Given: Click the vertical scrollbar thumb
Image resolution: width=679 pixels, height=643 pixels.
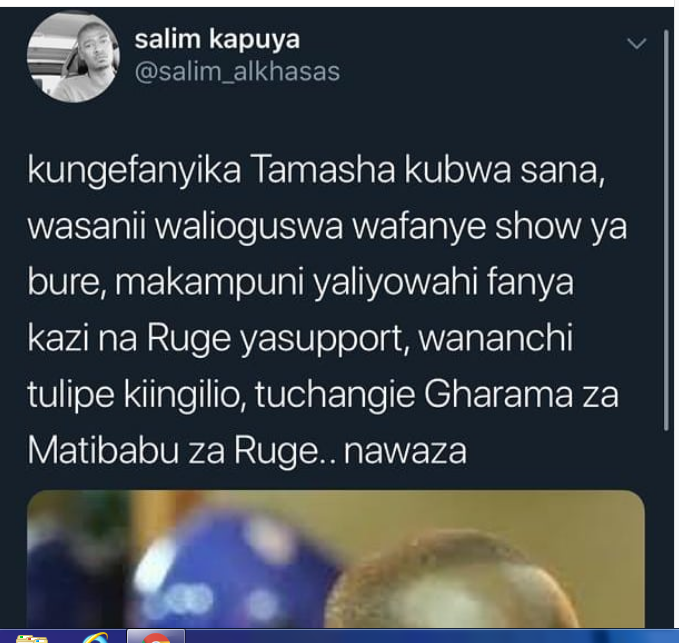Looking at the screenshot, I should tap(666, 229).
